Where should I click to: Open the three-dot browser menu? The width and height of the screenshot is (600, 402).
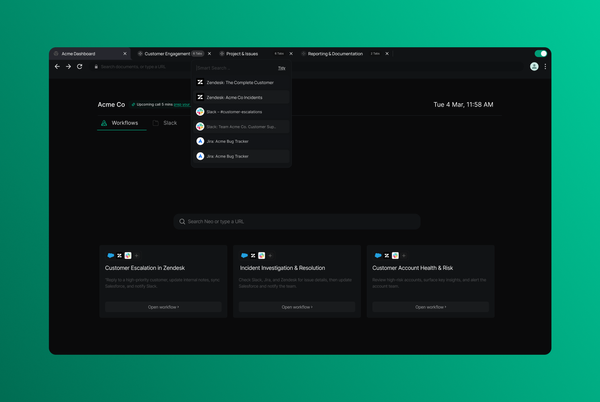[545, 67]
